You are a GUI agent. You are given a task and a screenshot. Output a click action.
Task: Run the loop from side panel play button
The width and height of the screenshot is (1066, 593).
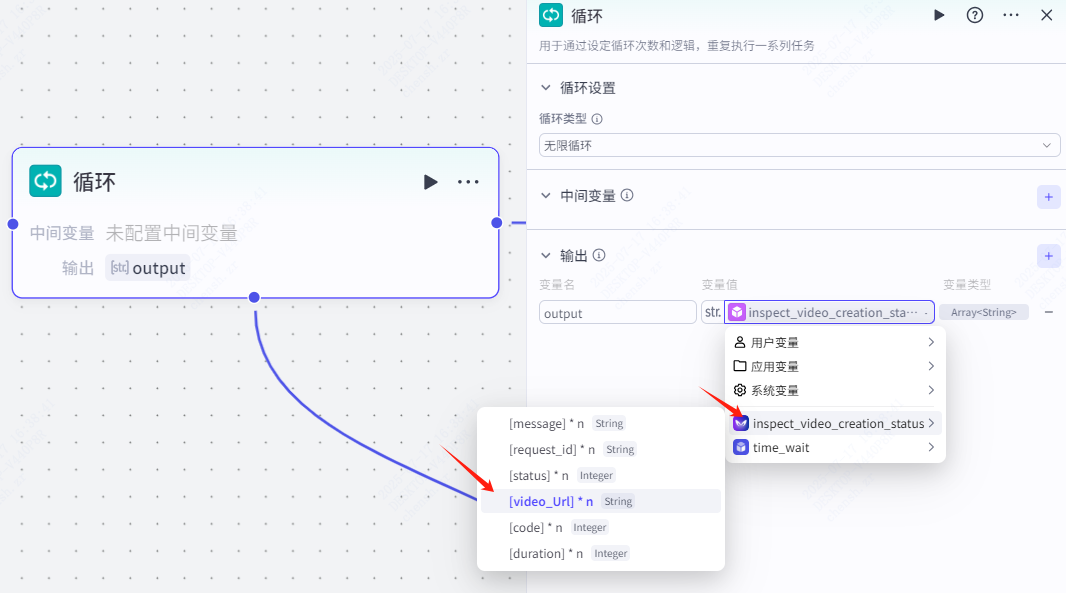click(939, 15)
